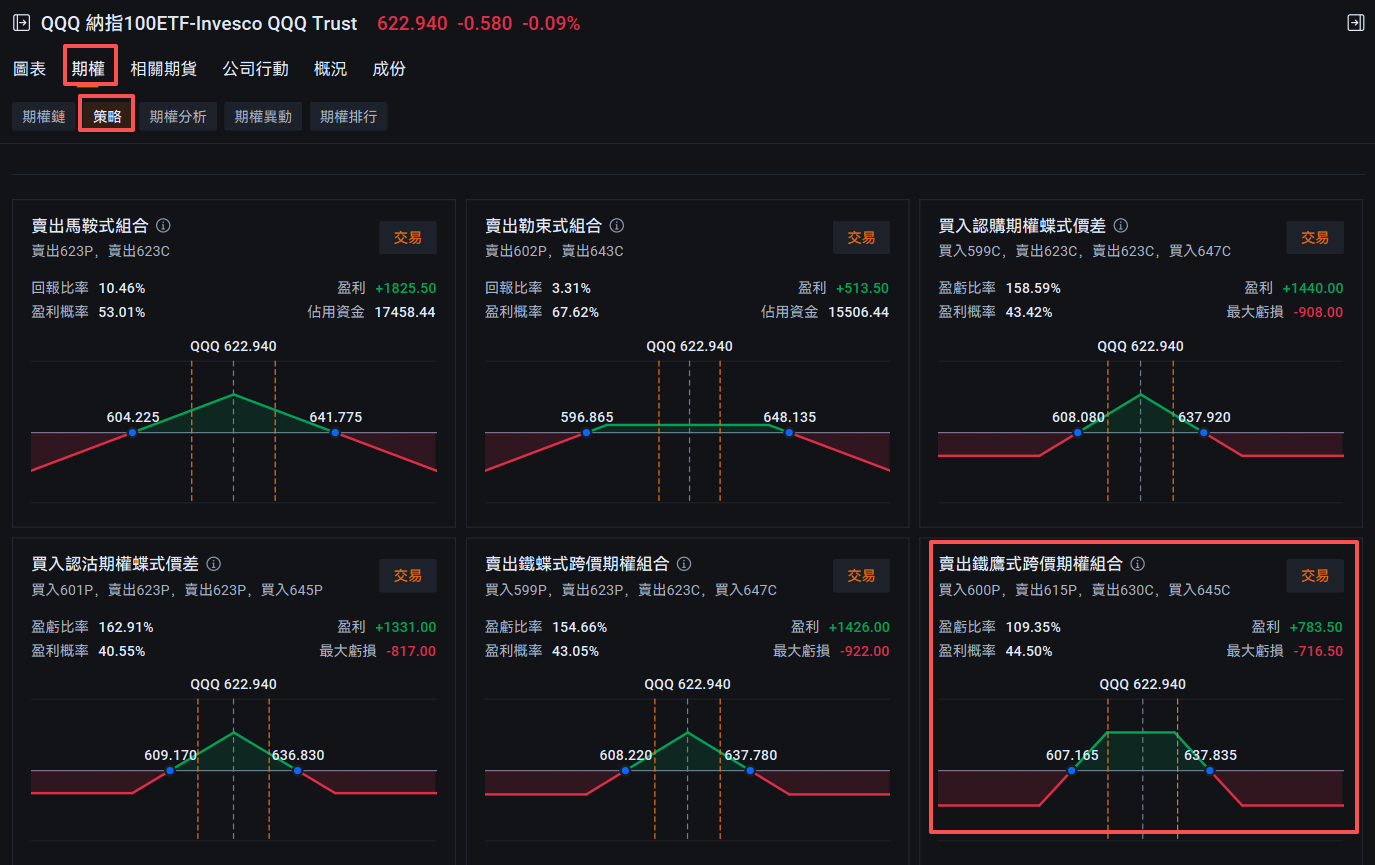1375x865 pixels.
Task: Open the 期權排行 sub-tab
Action: coord(348,117)
